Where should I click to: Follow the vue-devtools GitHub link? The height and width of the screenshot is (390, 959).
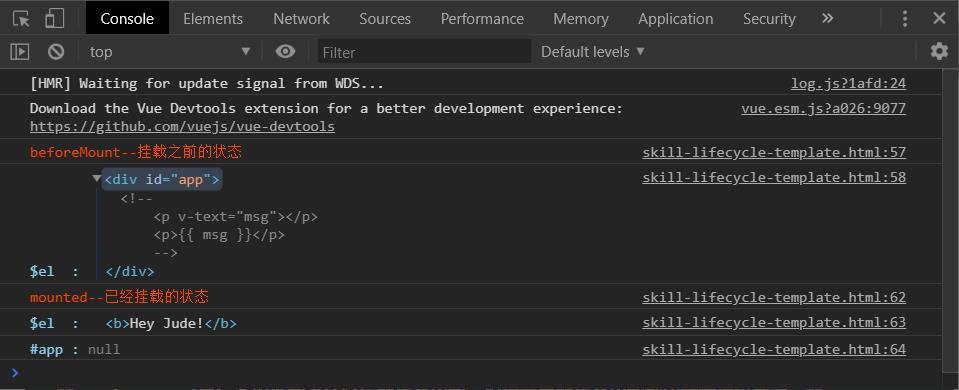pos(182,127)
